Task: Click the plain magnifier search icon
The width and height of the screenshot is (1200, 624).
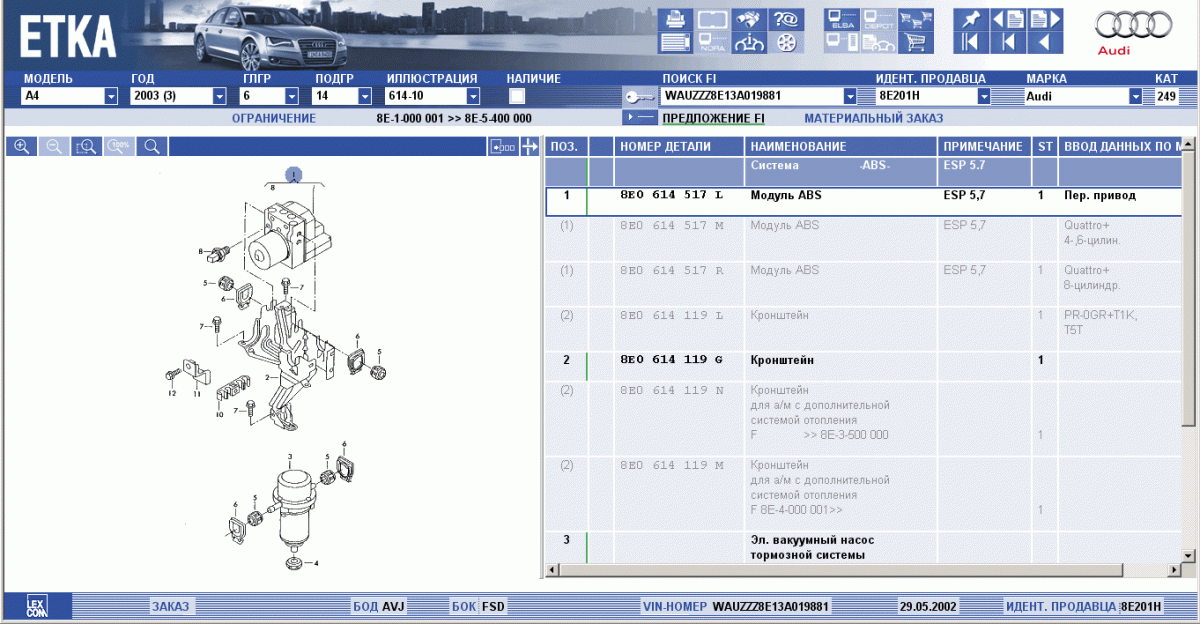Action: click(153, 147)
